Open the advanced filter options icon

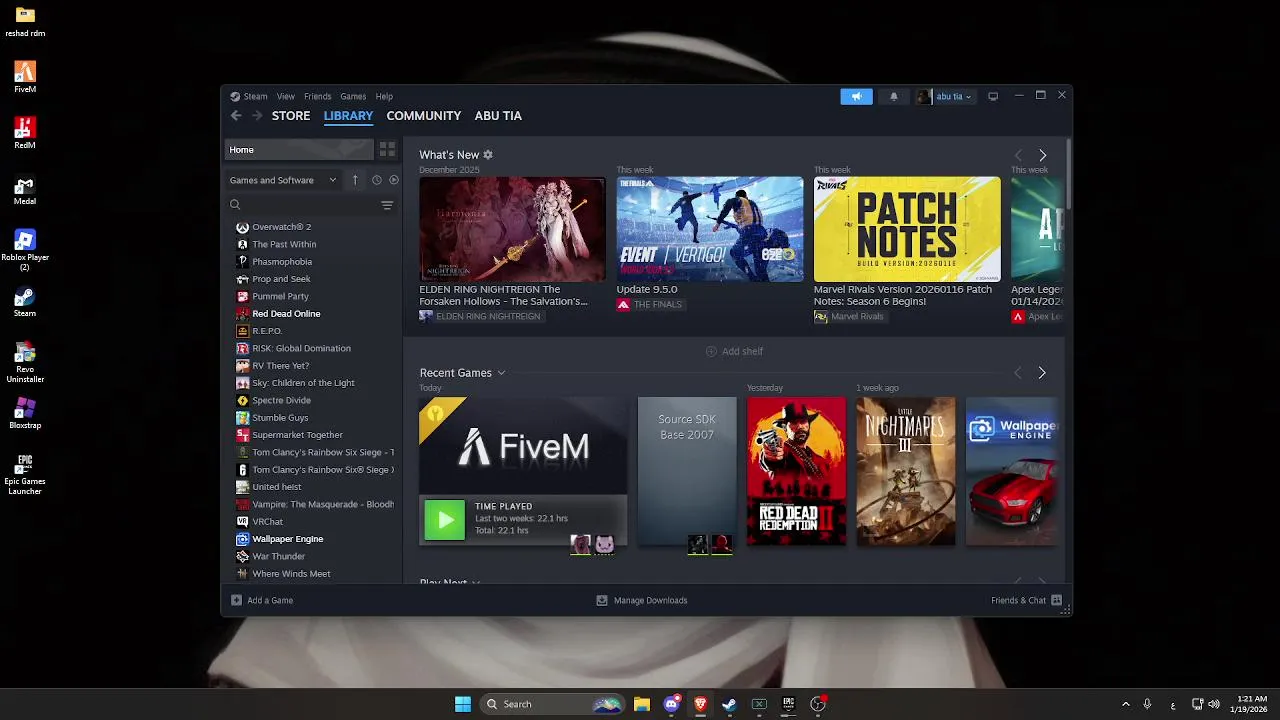pyautogui.click(x=387, y=205)
